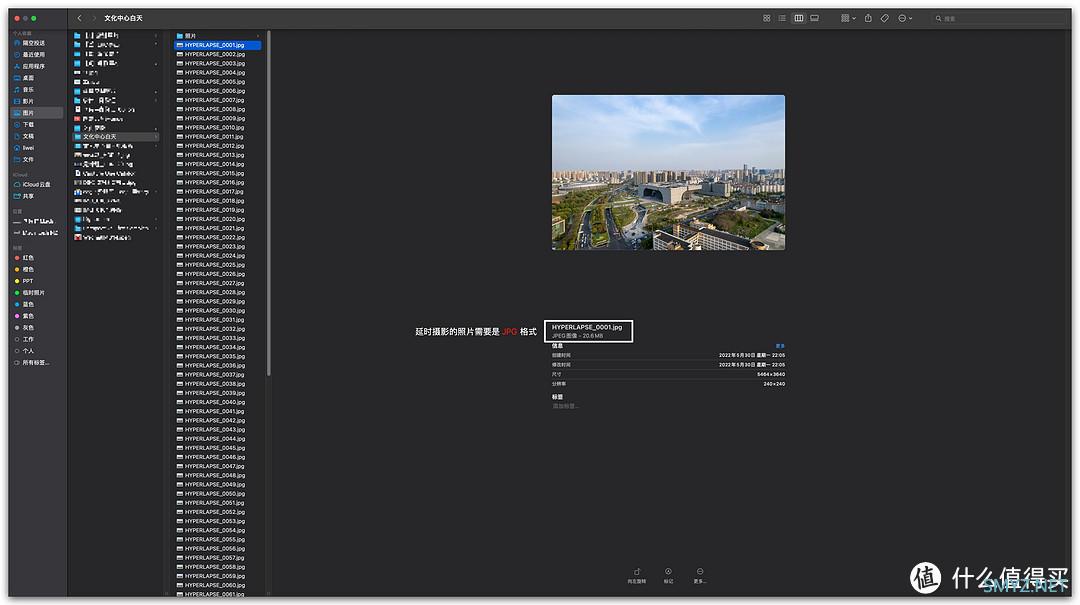The height and width of the screenshot is (605, 1080).
Task: Click the 标记 markup preview action
Action: pyautogui.click(x=668, y=576)
